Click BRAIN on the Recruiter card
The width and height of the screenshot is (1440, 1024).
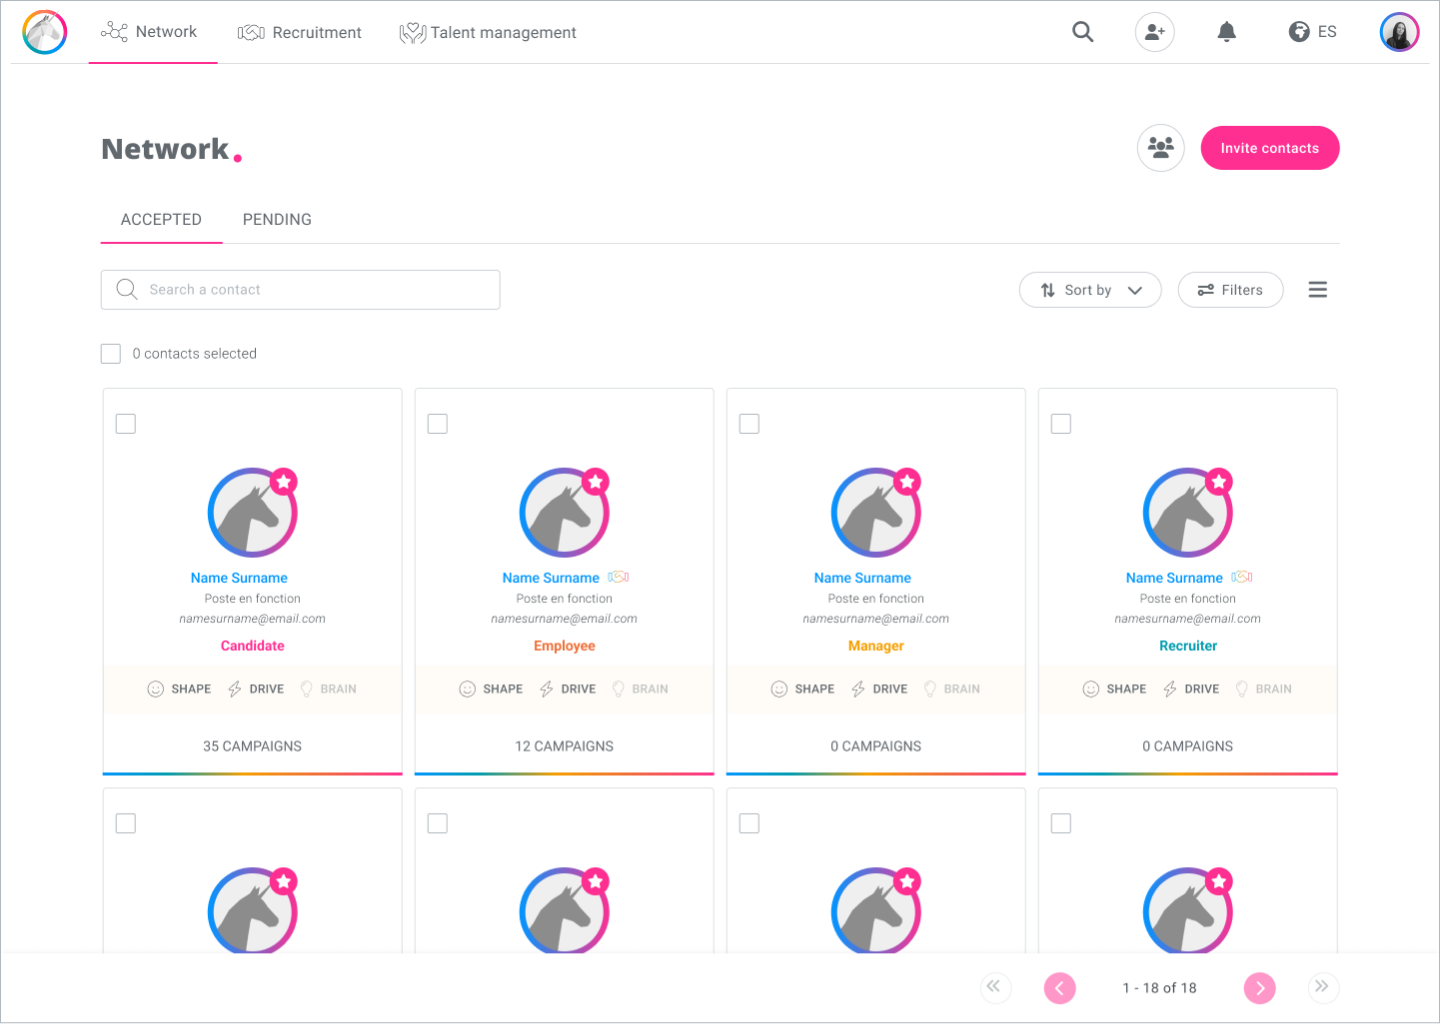pos(1264,689)
